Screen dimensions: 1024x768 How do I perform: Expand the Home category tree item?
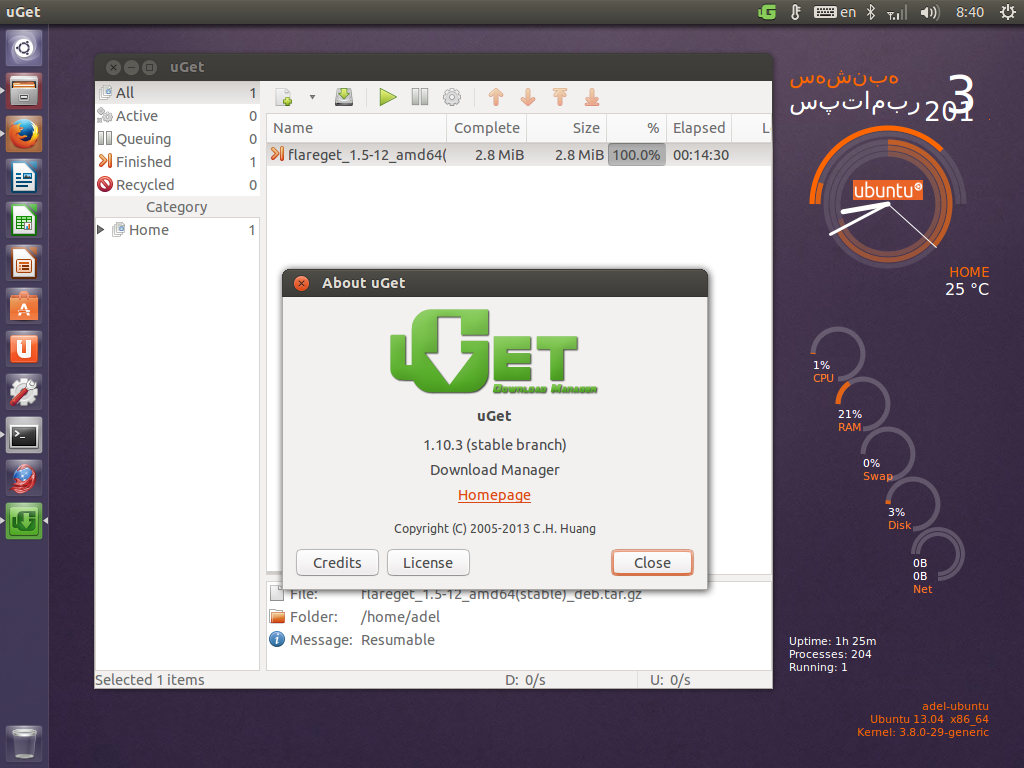click(x=101, y=230)
